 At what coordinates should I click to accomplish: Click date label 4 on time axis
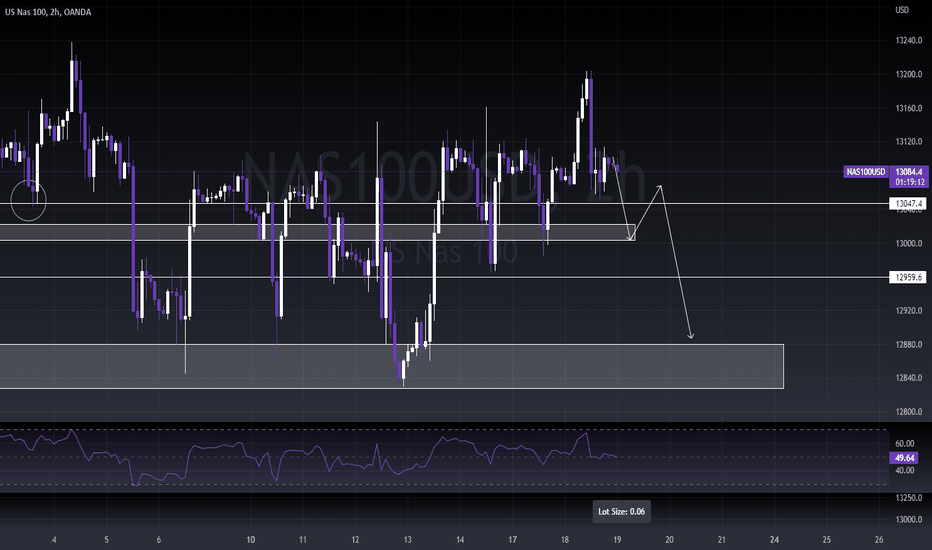coord(54,540)
